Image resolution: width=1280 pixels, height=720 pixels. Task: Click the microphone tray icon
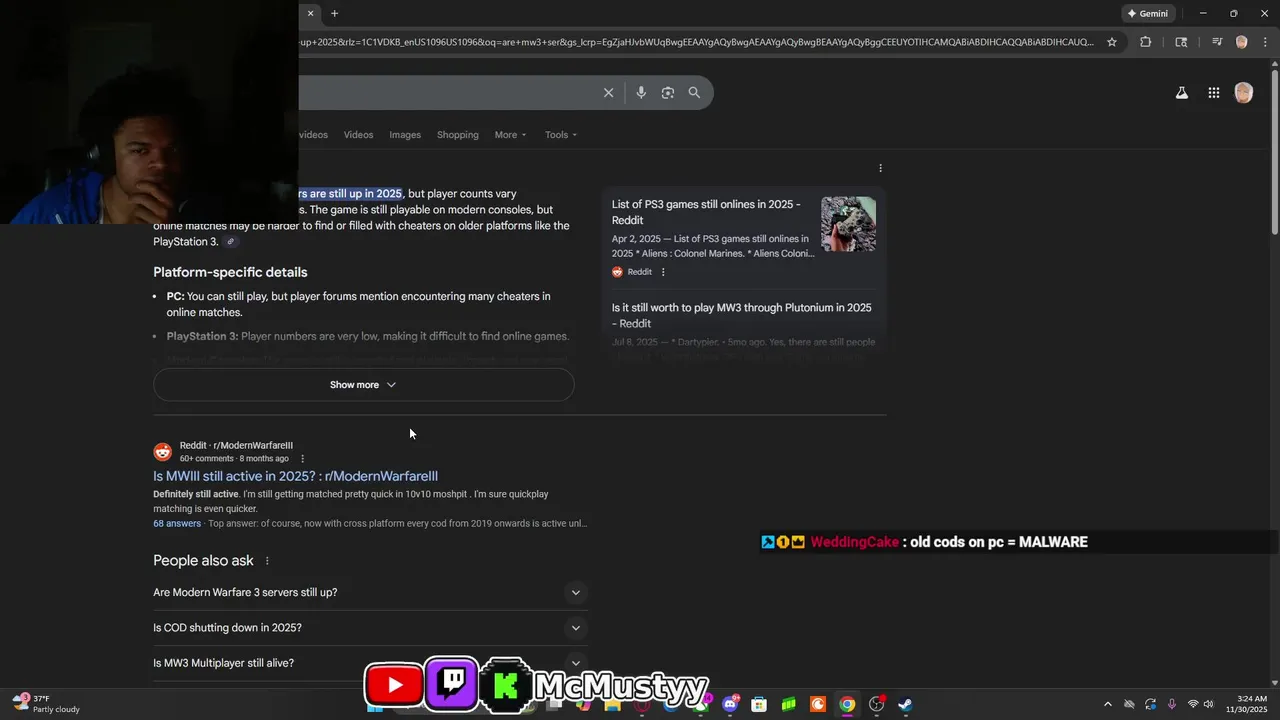1171,704
